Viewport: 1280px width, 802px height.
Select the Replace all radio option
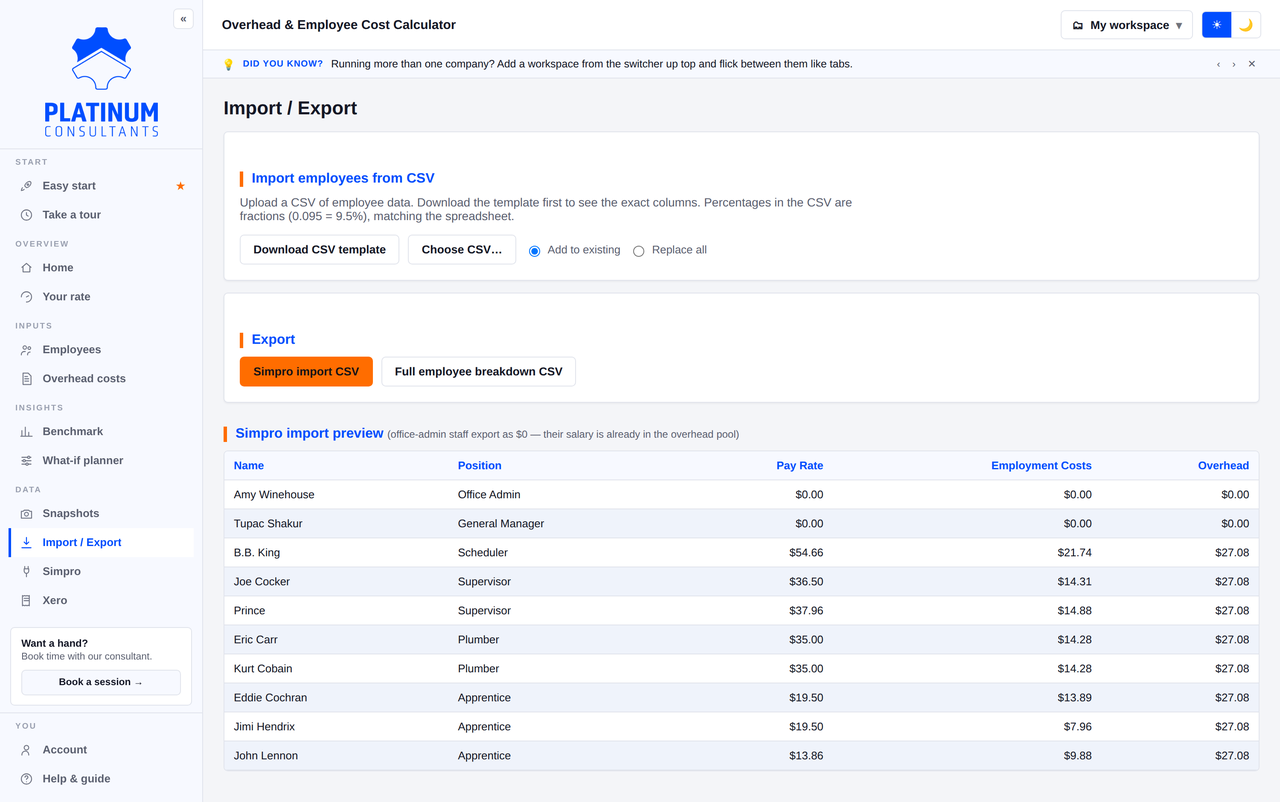tap(639, 251)
